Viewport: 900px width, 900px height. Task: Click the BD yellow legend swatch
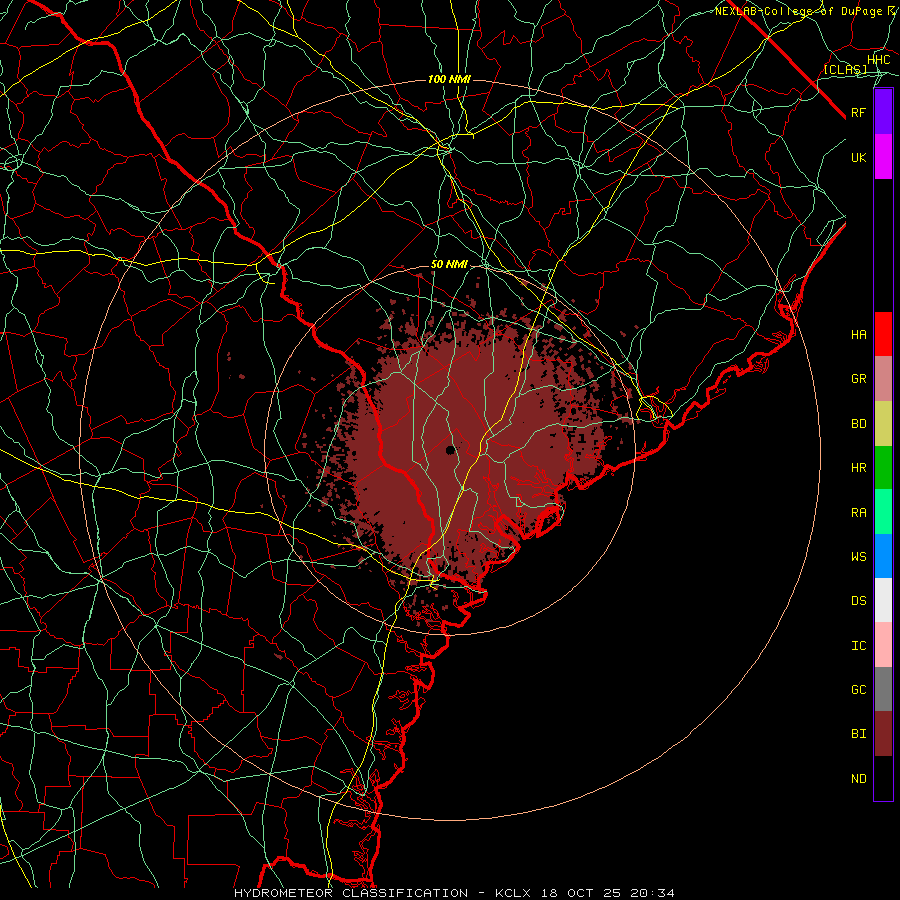(x=883, y=424)
